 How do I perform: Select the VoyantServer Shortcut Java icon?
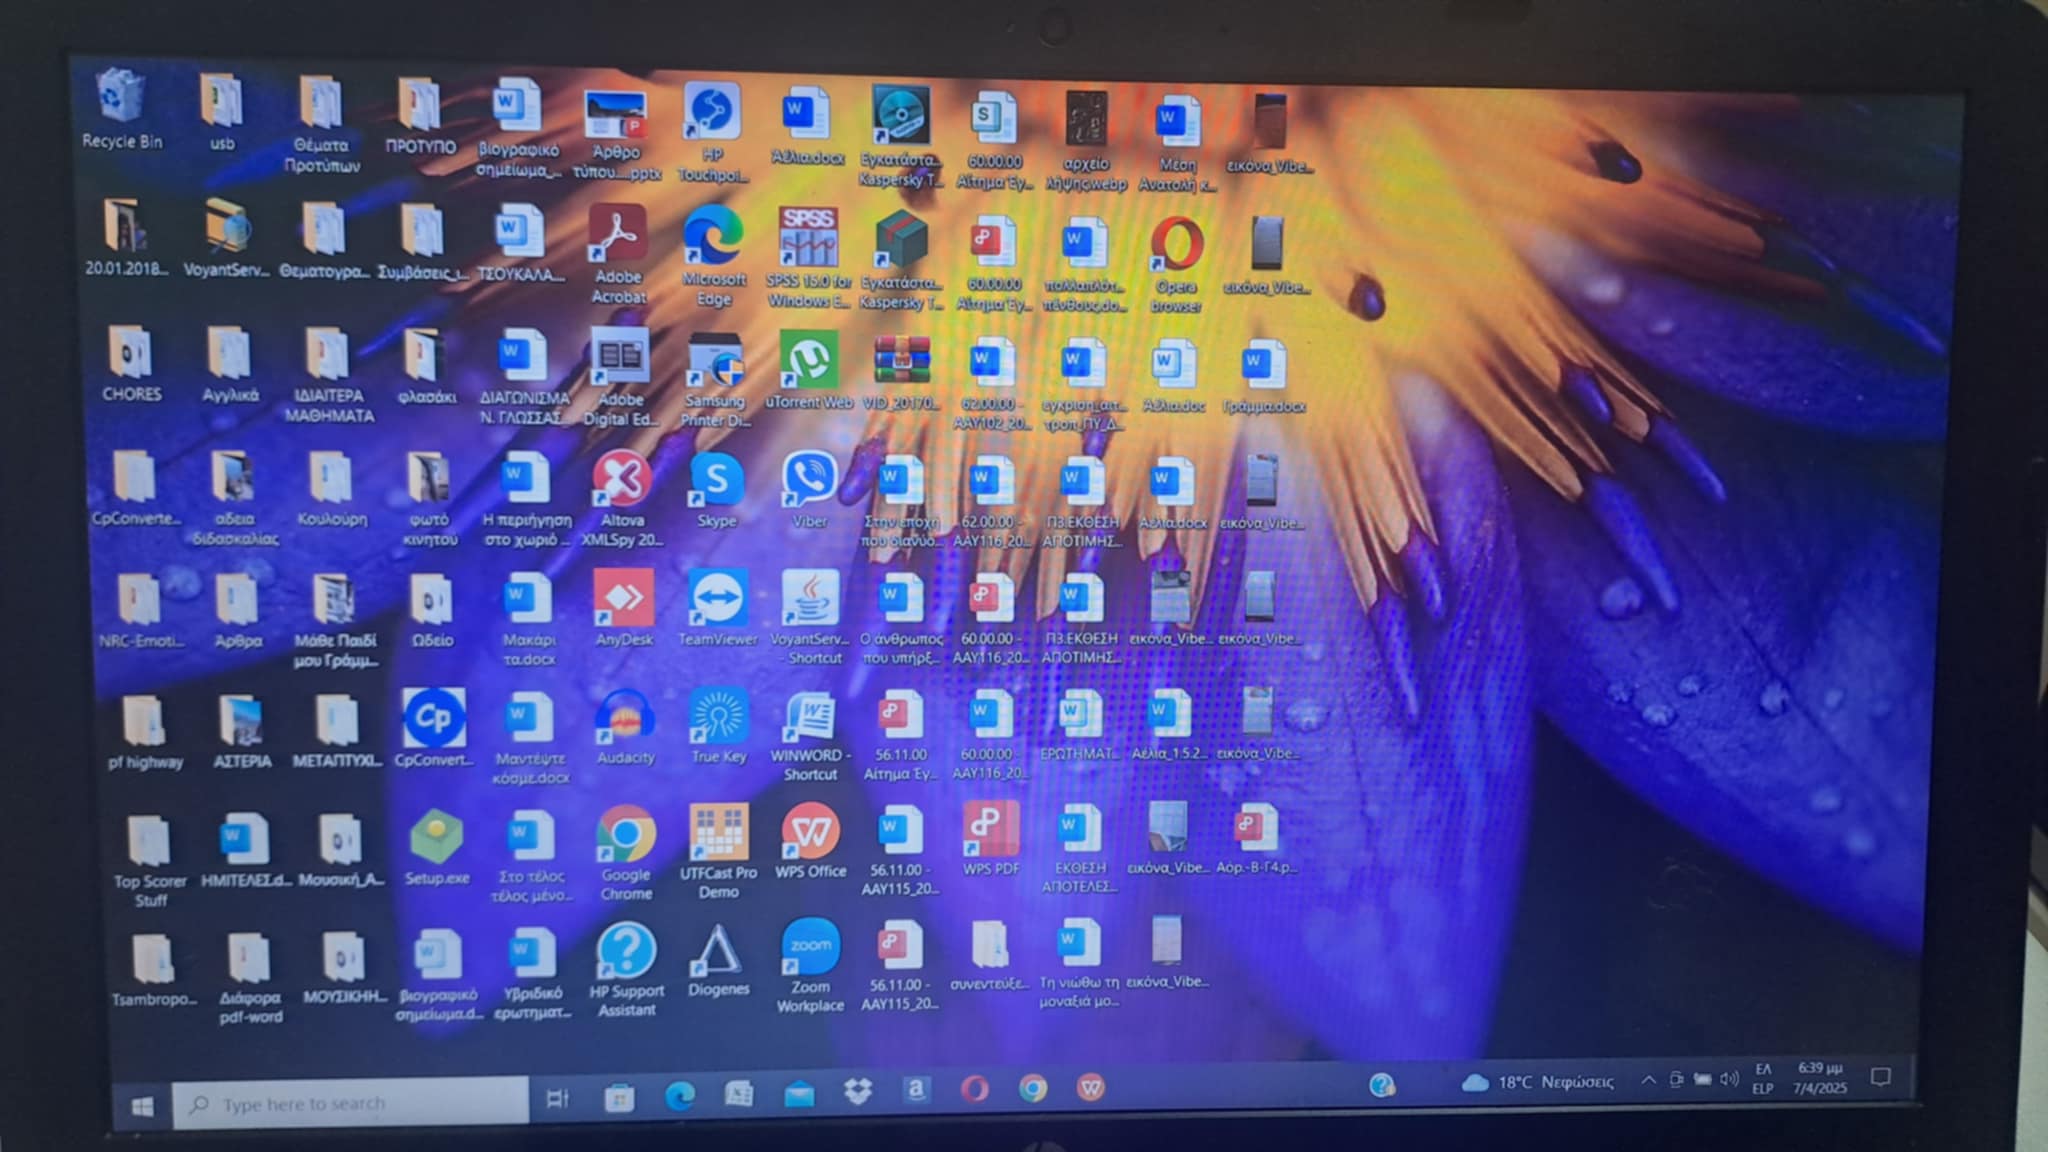pos(810,617)
